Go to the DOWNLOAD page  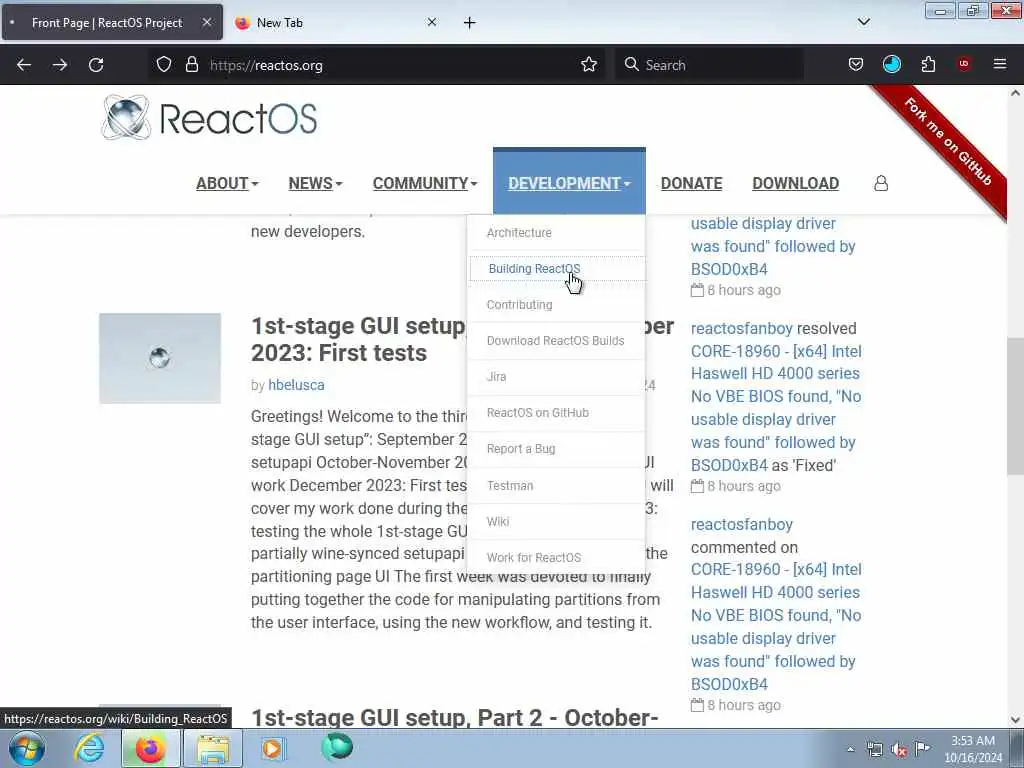click(795, 184)
